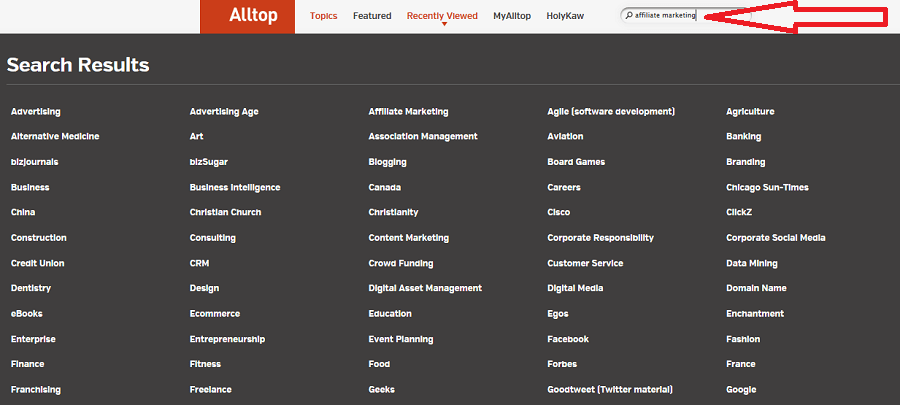Viewport: 900px width, 405px height.
Task: Select the Digital Media topic
Action: point(575,288)
